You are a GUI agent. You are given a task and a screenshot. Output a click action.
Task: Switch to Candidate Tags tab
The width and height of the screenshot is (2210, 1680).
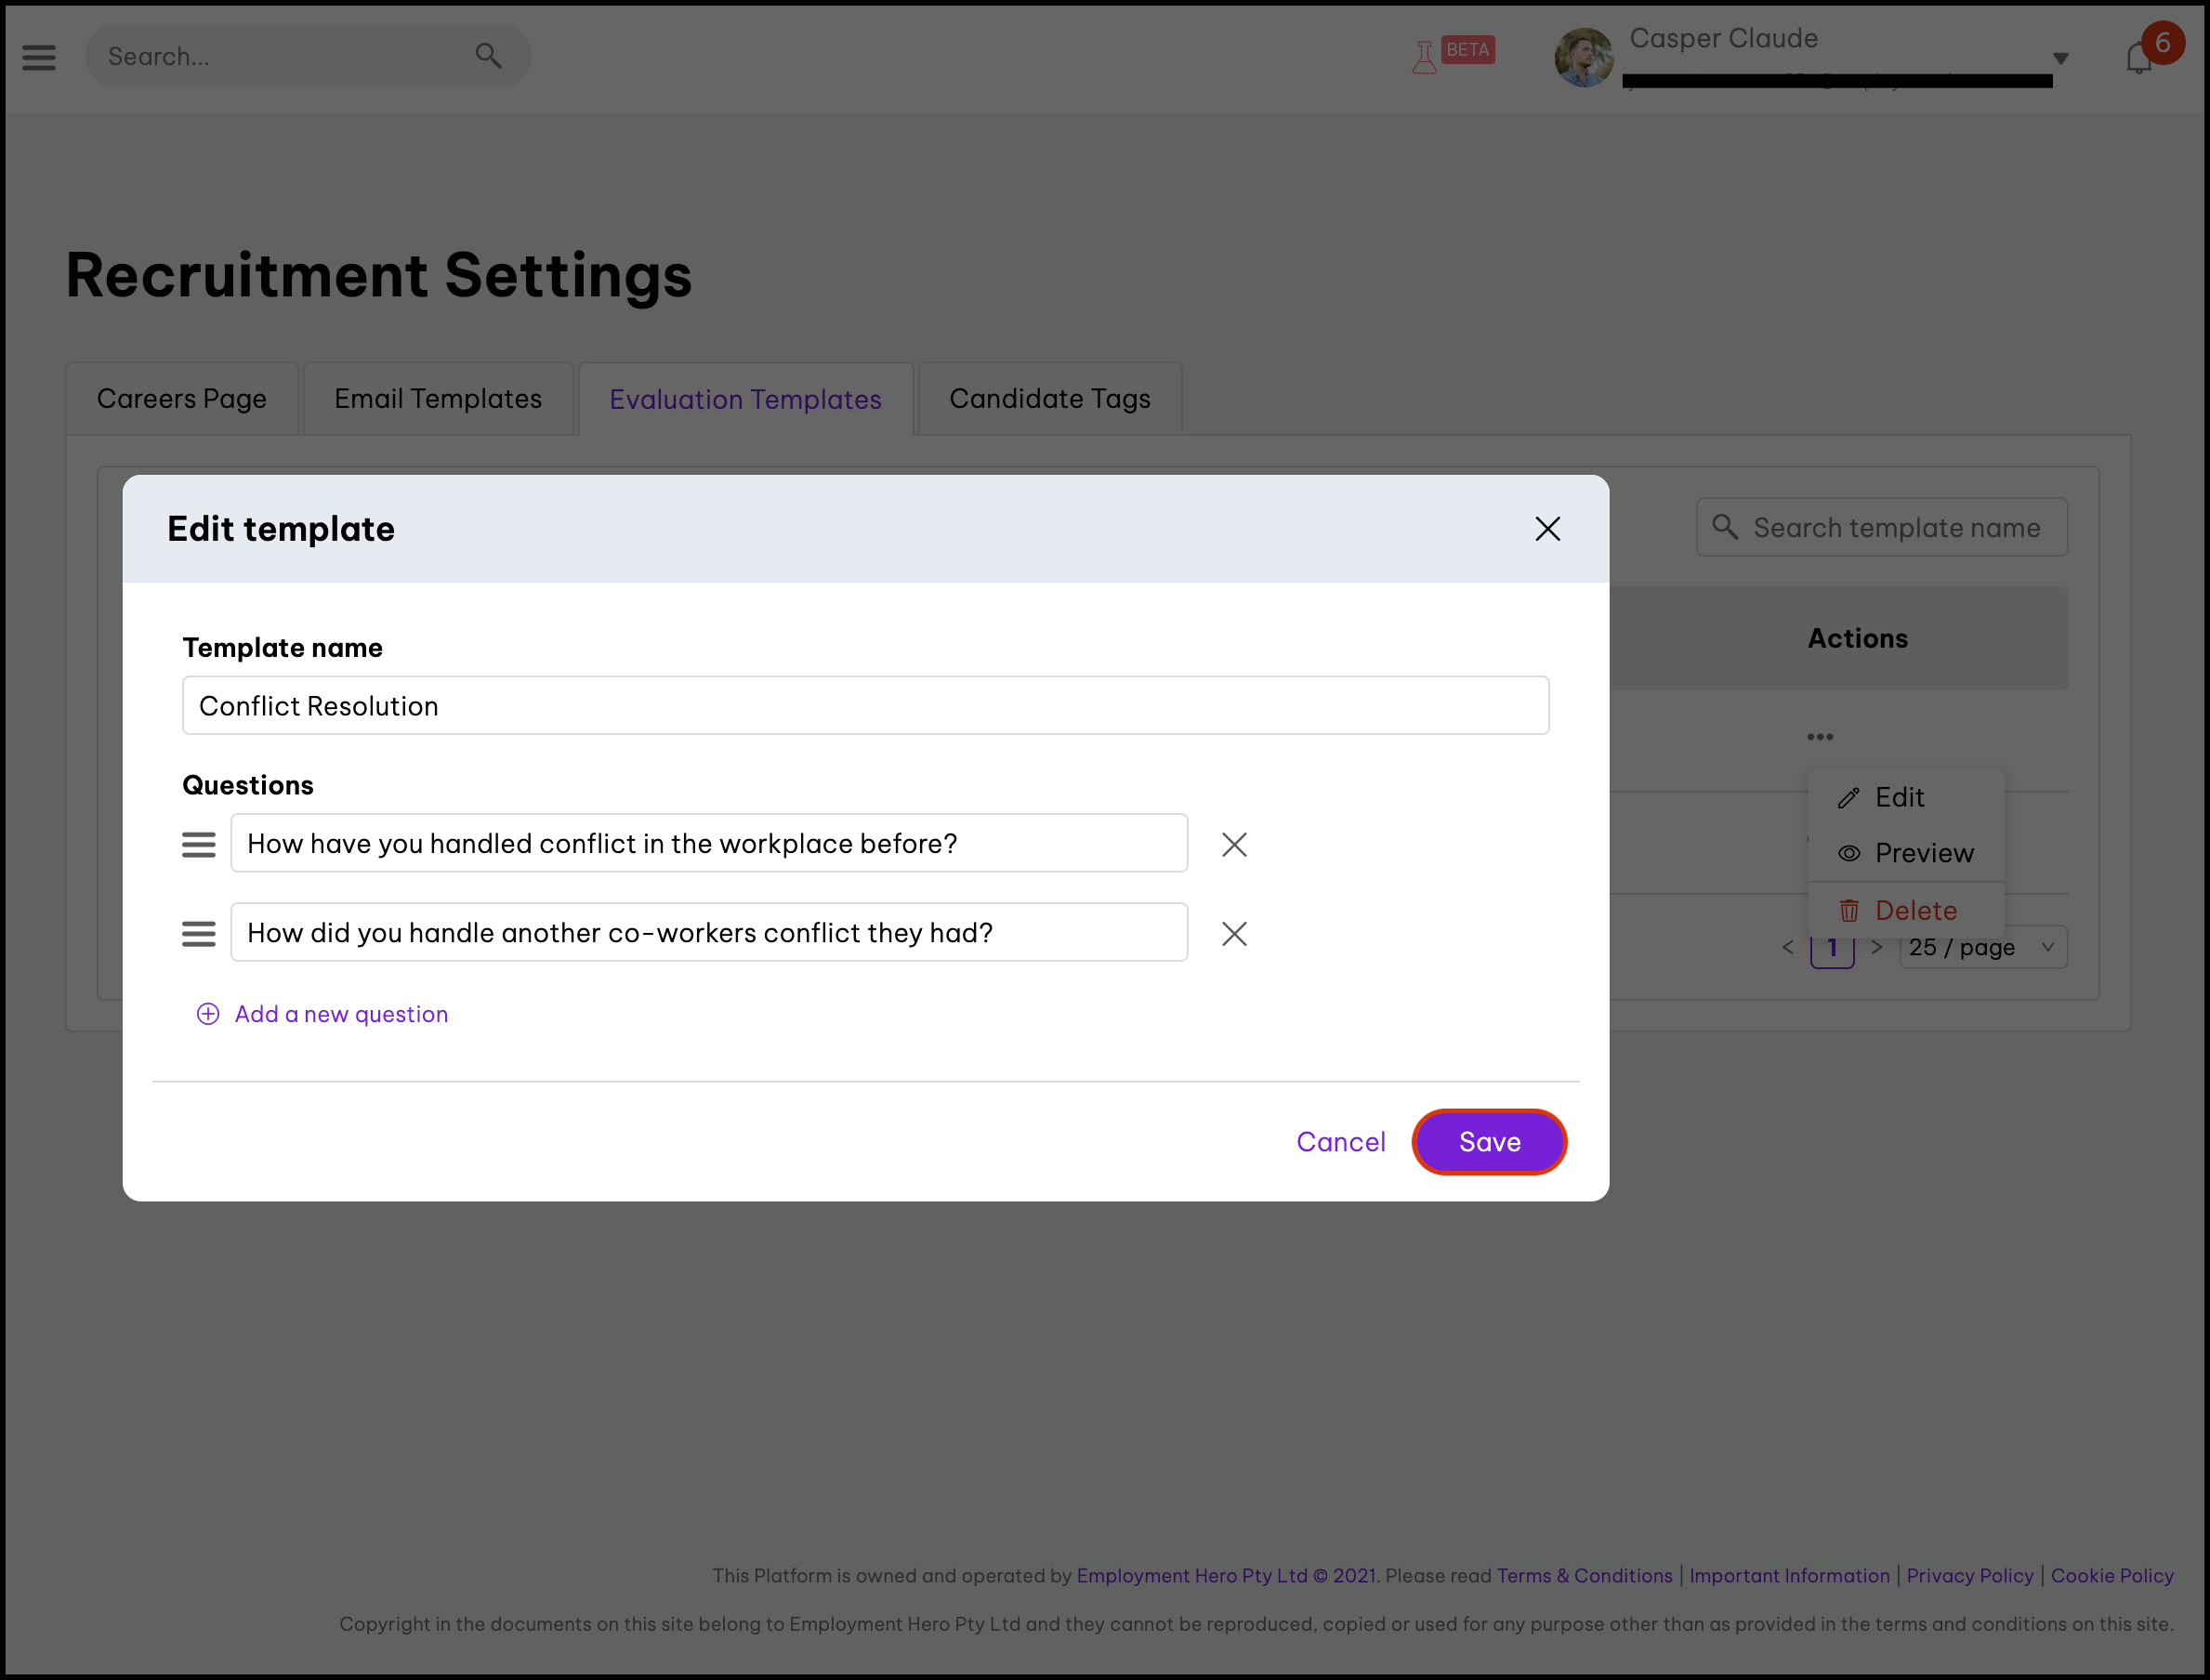pyautogui.click(x=1049, y=399)
